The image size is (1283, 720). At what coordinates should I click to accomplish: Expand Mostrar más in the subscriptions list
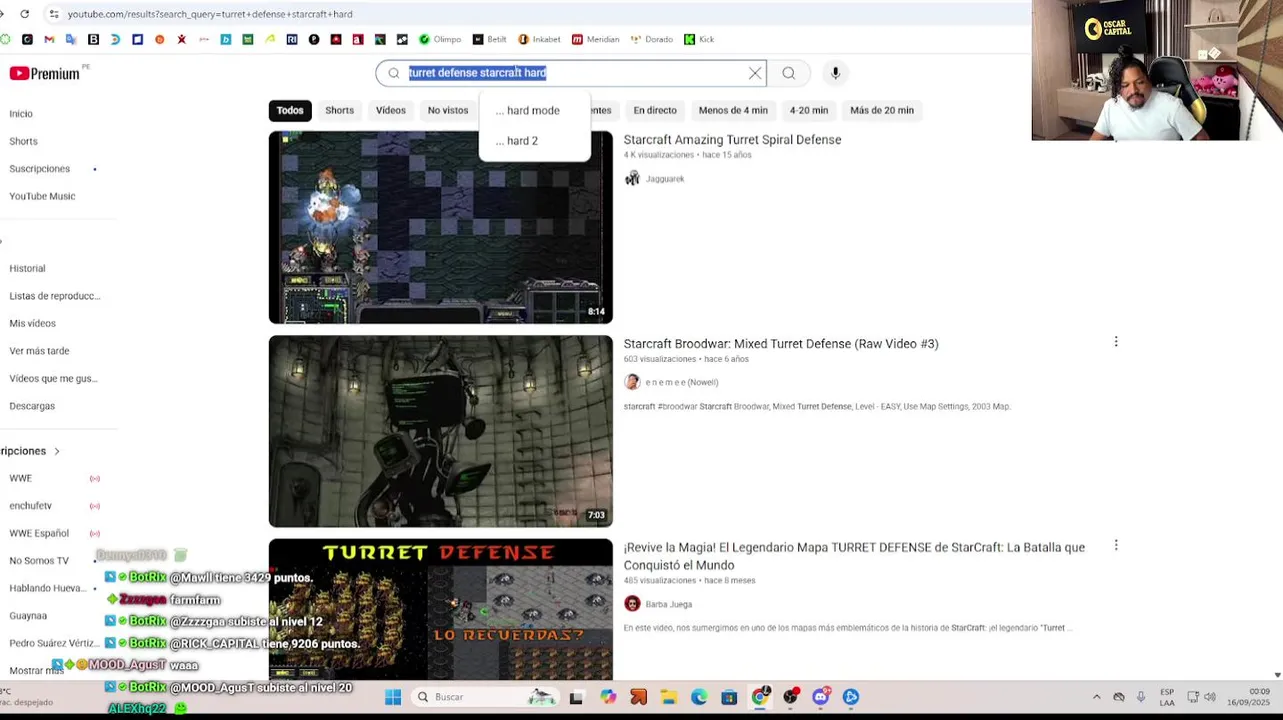(36, 670)
